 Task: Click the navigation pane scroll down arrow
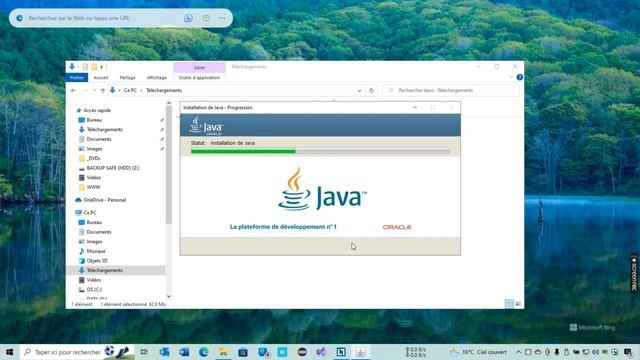169,296
